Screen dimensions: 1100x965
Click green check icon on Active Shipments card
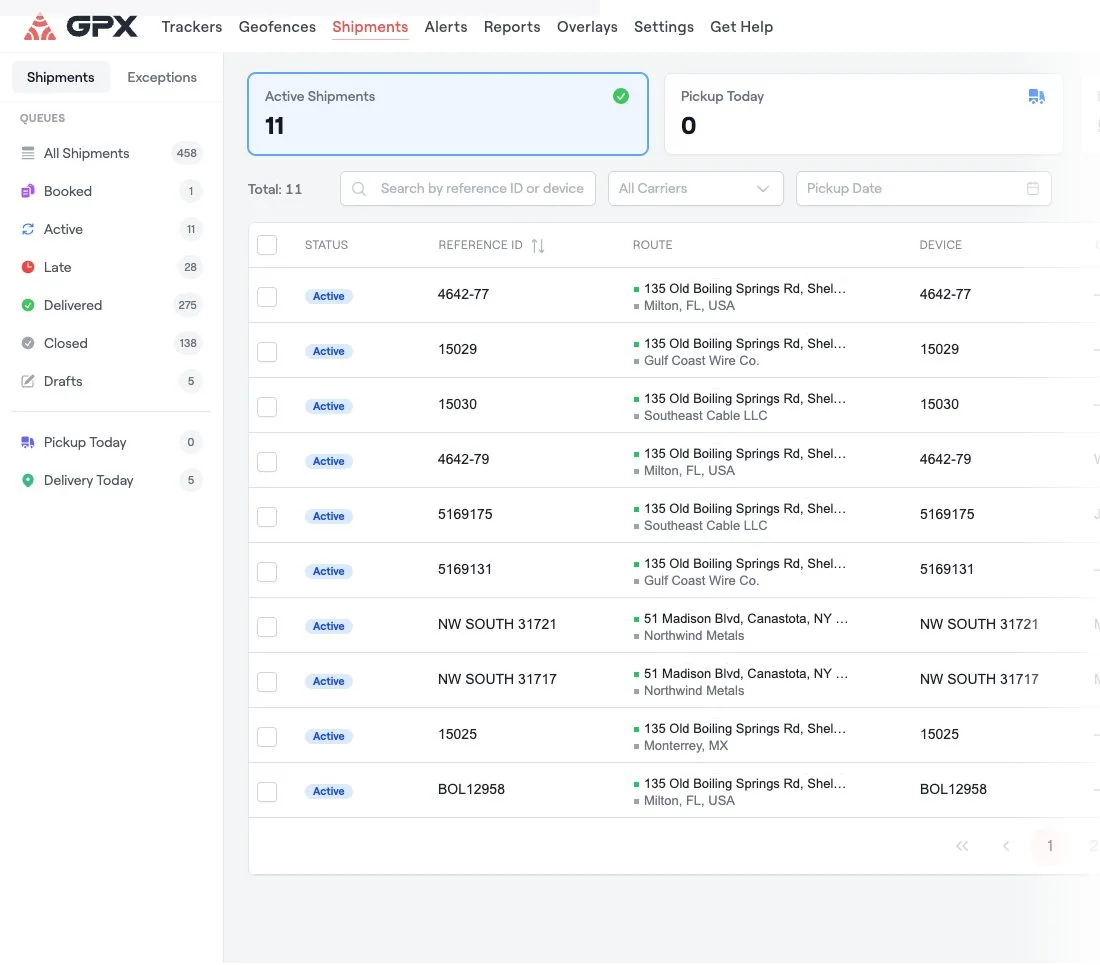pos(621,96)
